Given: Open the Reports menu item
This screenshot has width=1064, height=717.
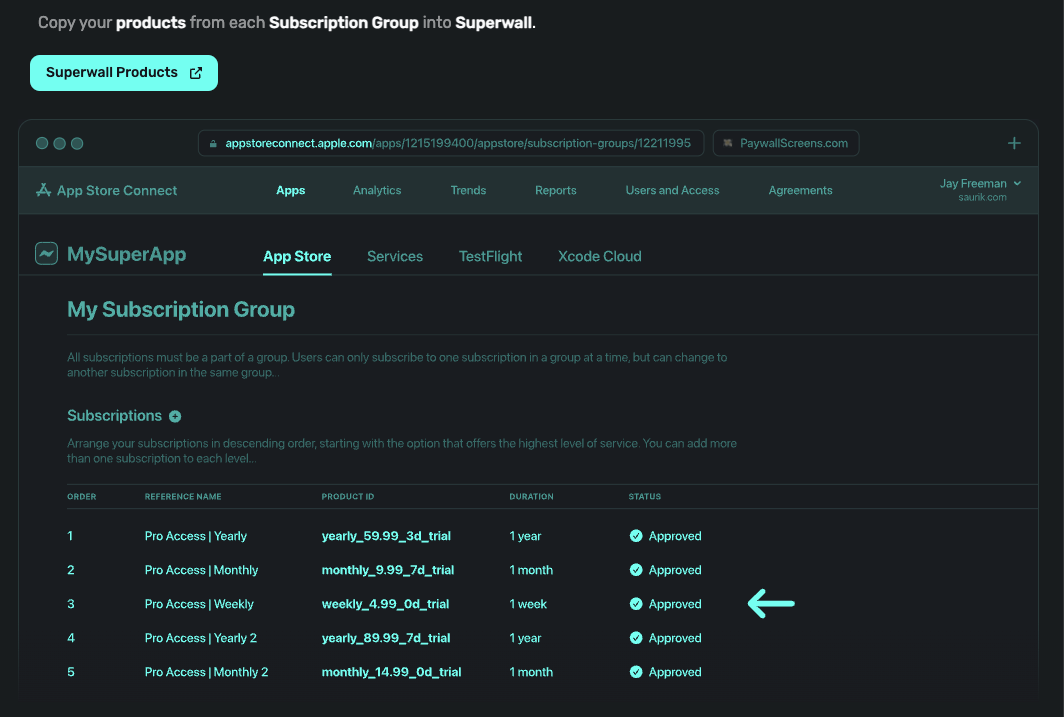Looking at the screenshot, I should 556,191.
